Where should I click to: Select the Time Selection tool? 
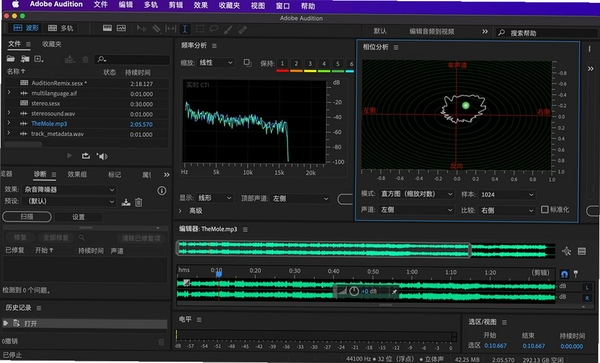185,29
